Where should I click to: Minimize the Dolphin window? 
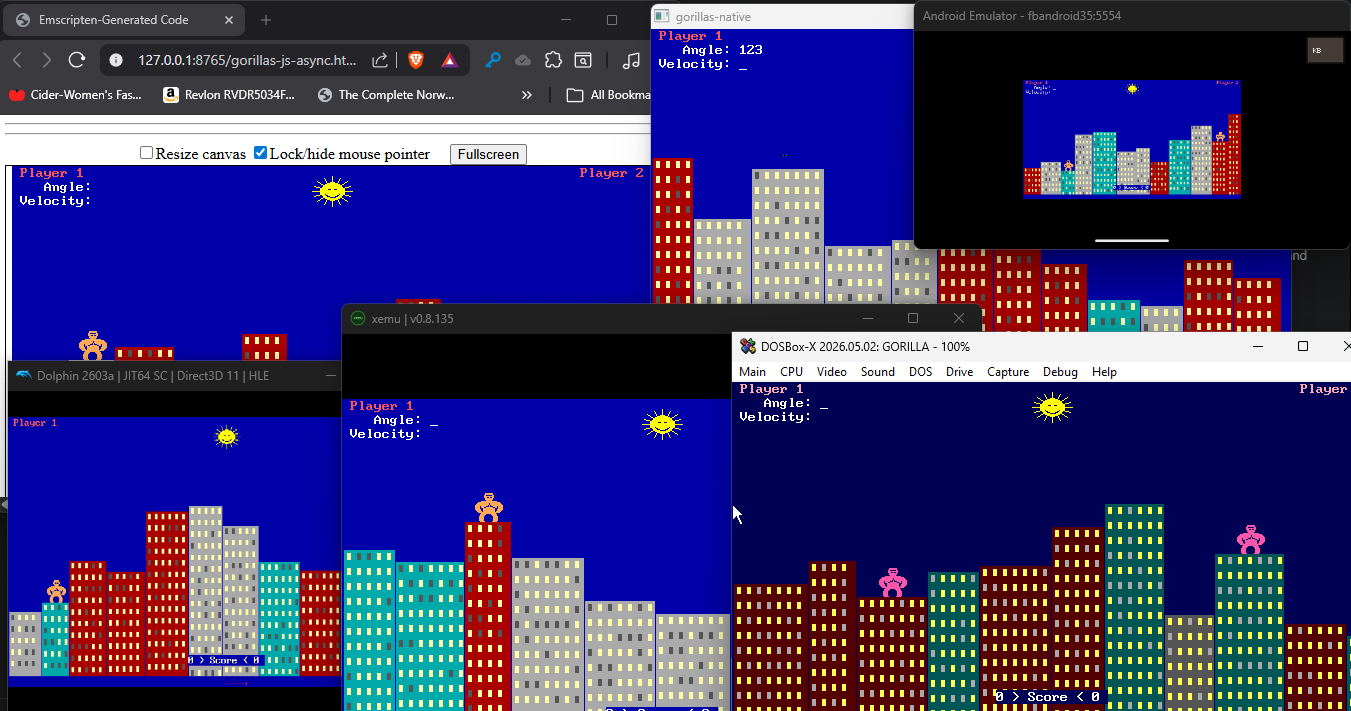click(x=331, y=376)
